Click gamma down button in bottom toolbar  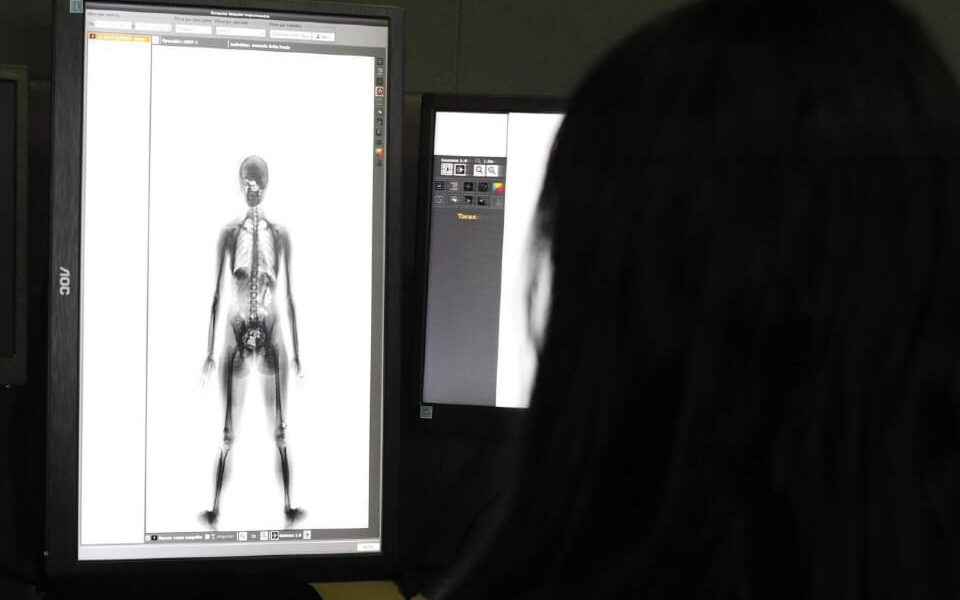tap(274, 535)
